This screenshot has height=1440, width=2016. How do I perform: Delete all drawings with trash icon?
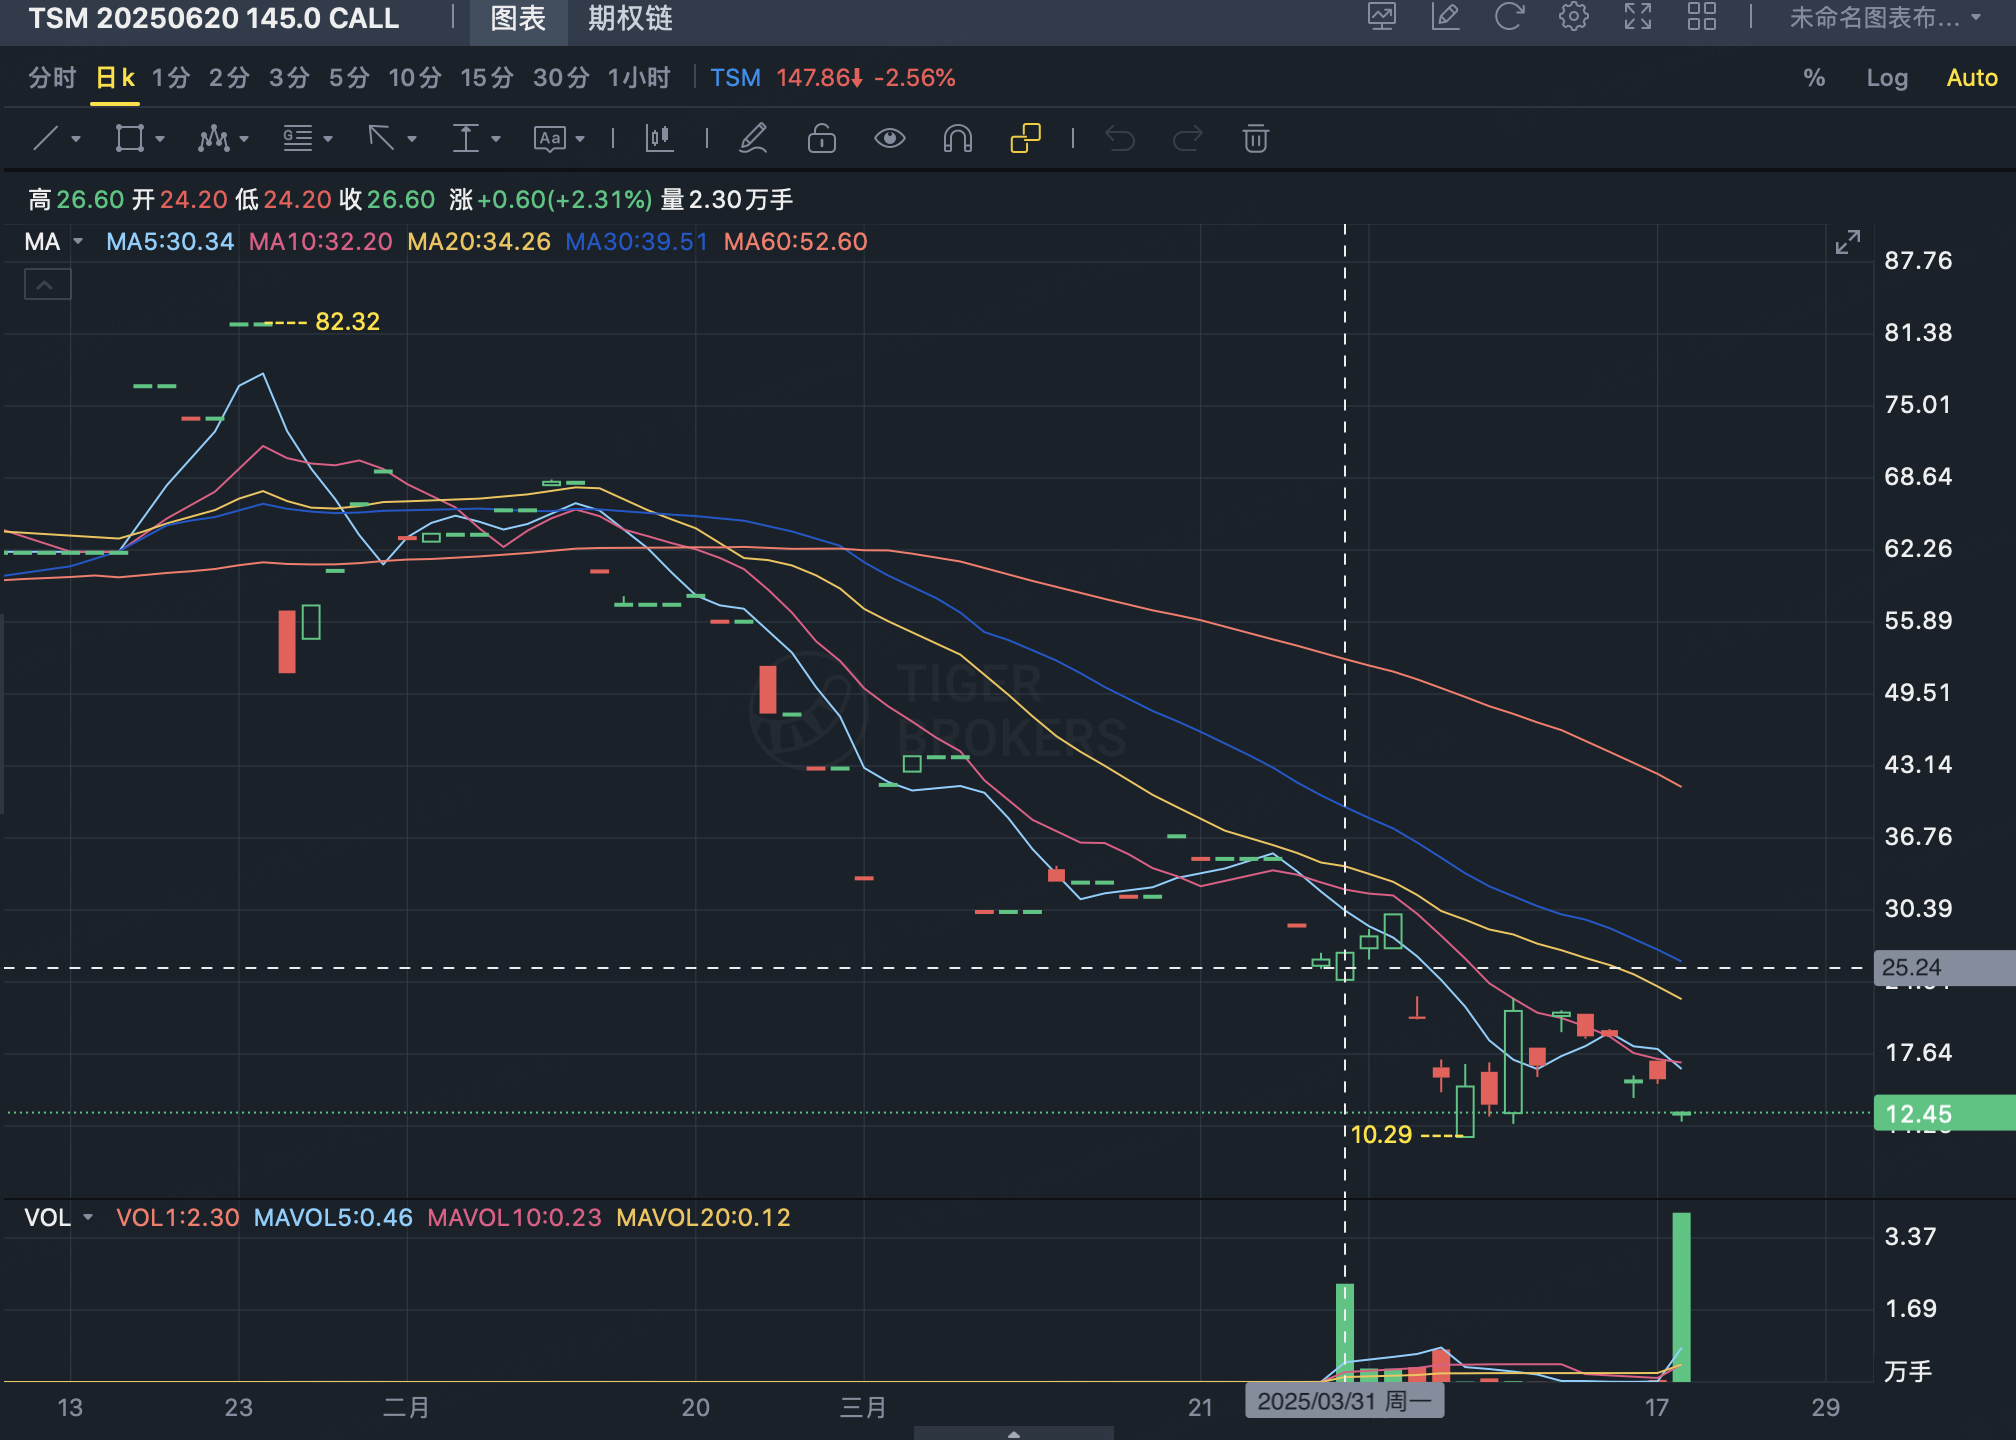tap(1256, 138)
